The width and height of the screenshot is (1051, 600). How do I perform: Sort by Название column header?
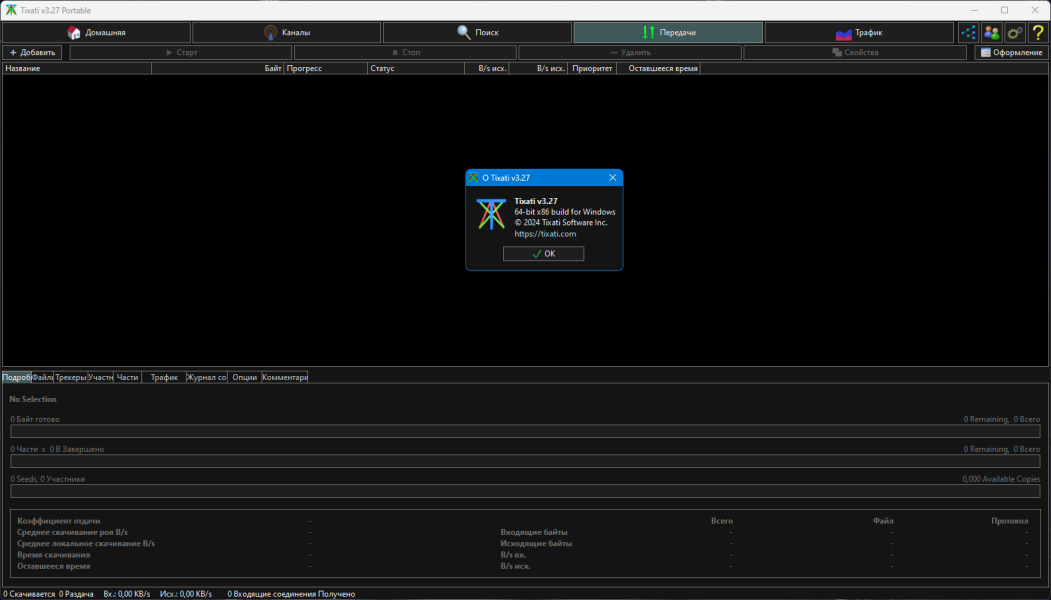coord(77,68)
